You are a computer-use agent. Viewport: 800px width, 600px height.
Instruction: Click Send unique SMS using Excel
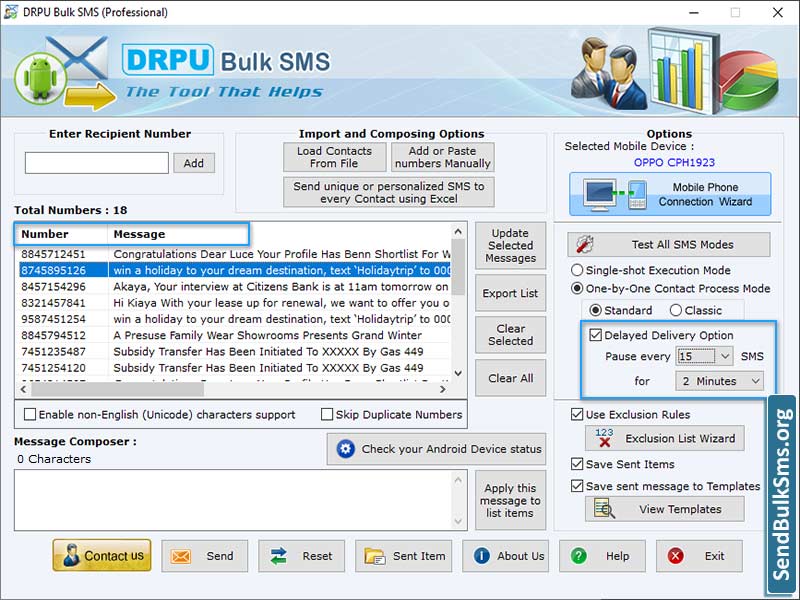pyautogui.click(x=389, y=192)
